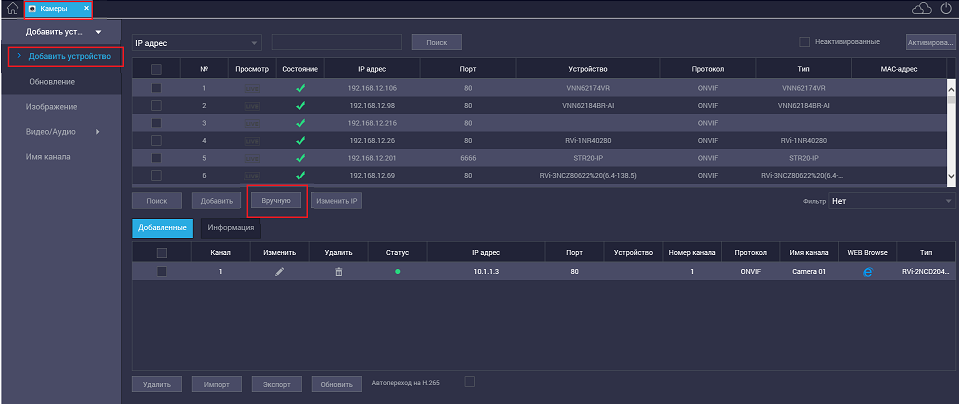959x404 pixels.
Task: Open Изображение in the sidebar menu
Action: pyautogui.click(x=52, y=106)
